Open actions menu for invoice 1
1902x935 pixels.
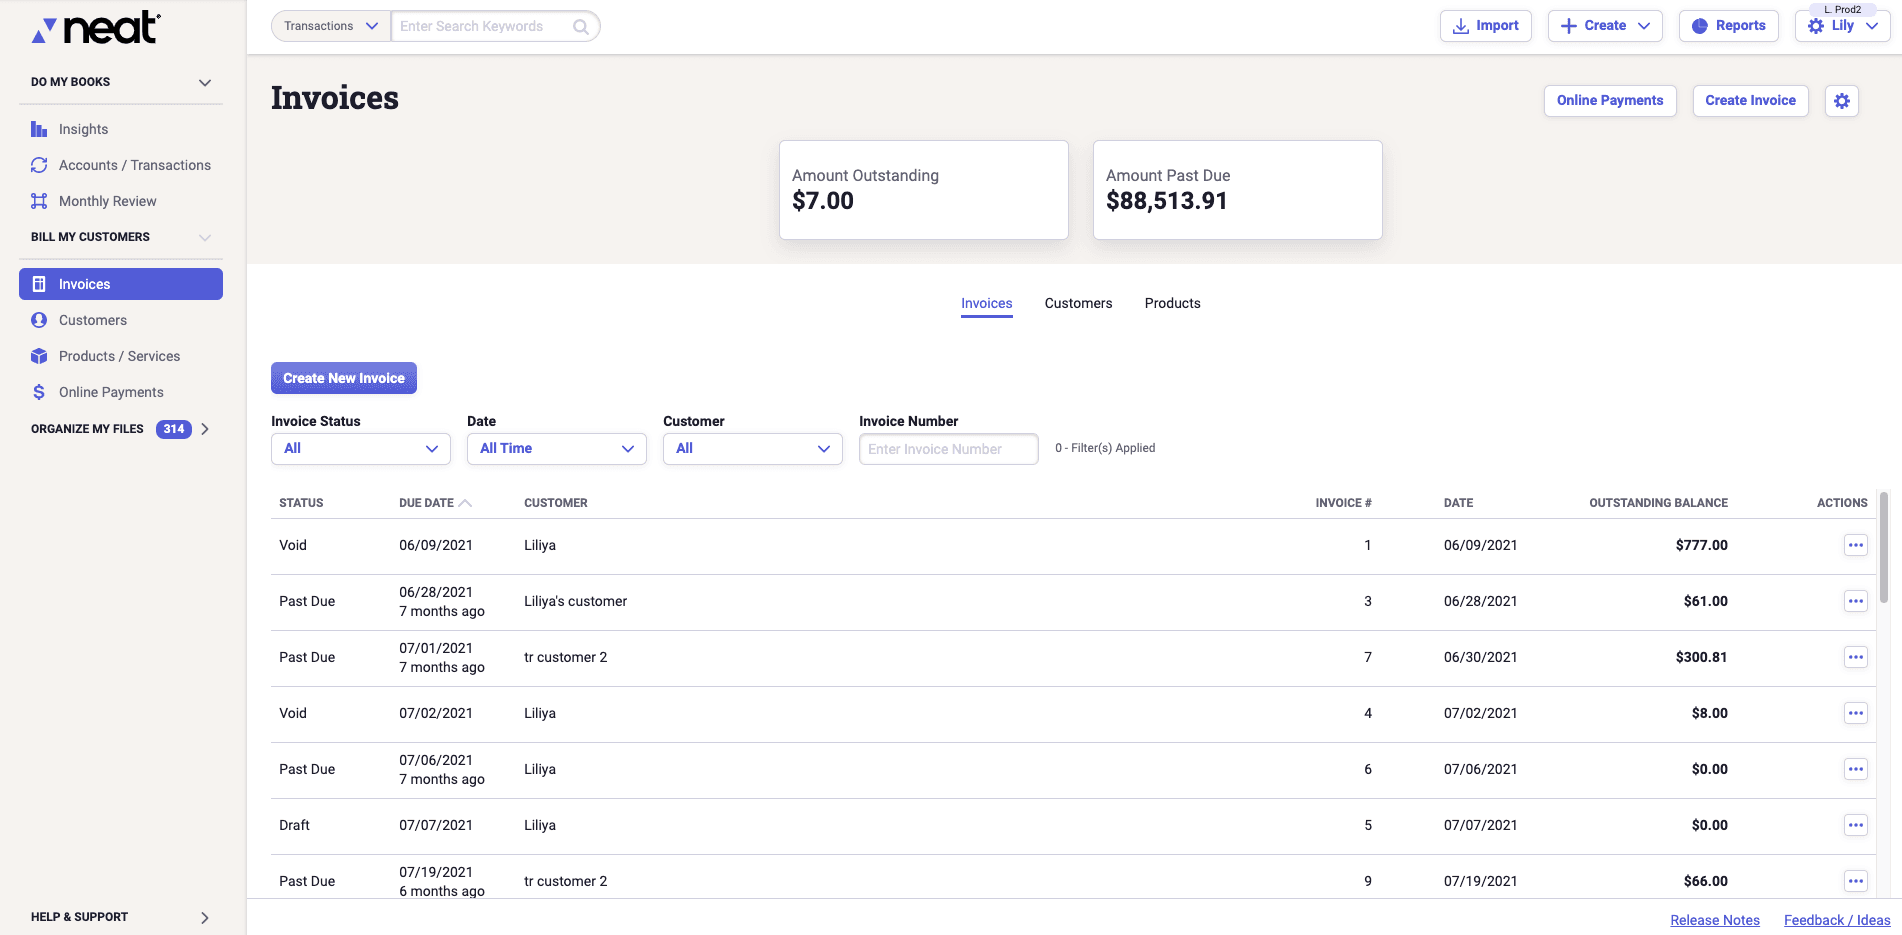(x=1856, y=545)
